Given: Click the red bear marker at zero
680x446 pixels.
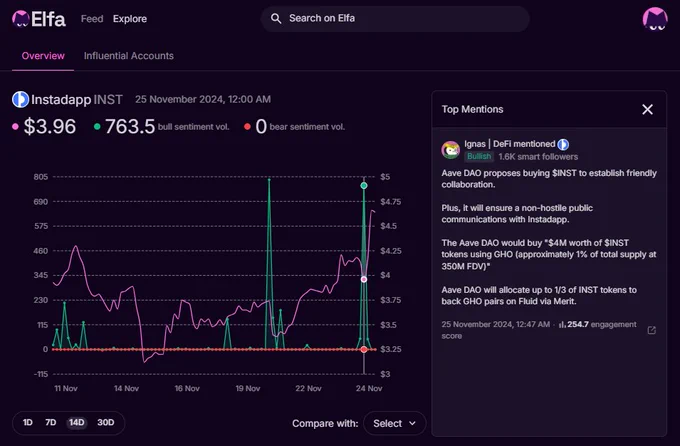Looking at the screenshot, I should coord(364,349).
